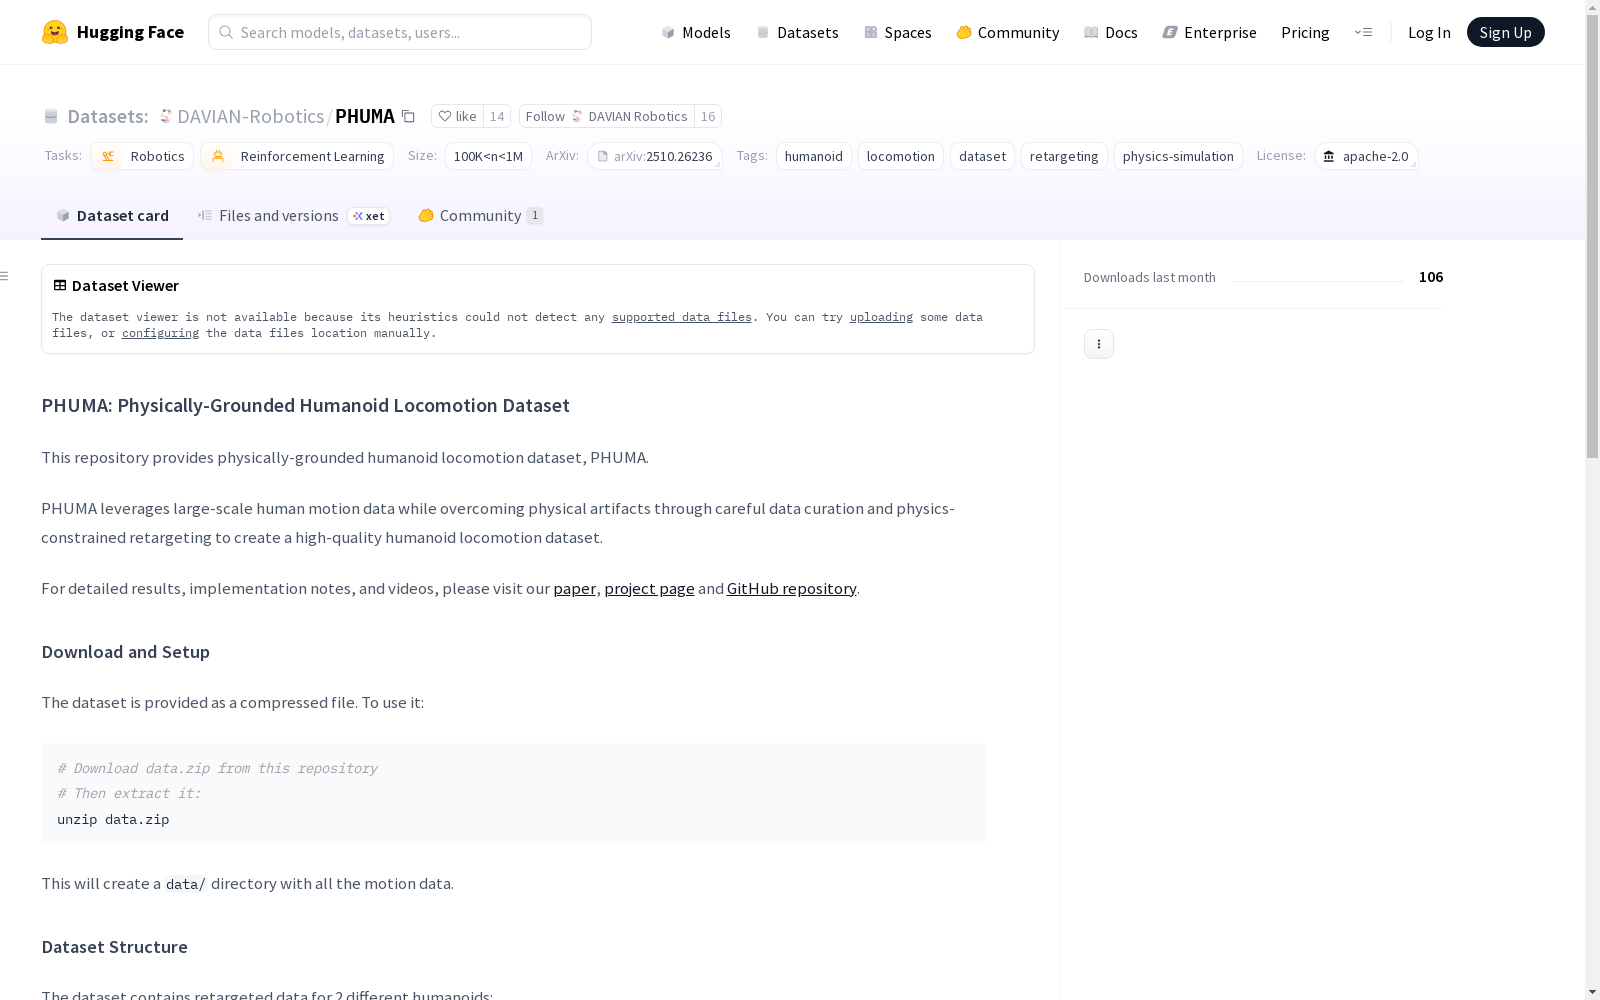Click the Sign Up button

[1506, 32]
